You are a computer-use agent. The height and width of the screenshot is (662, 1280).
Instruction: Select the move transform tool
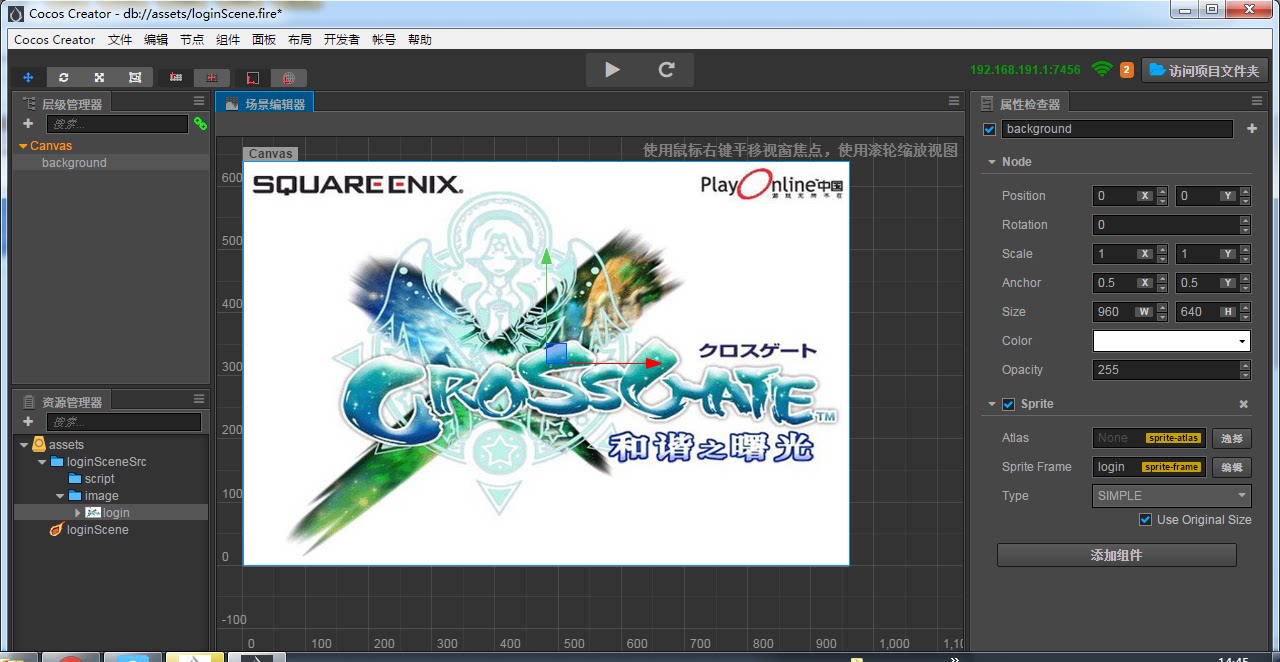[28, 77]
